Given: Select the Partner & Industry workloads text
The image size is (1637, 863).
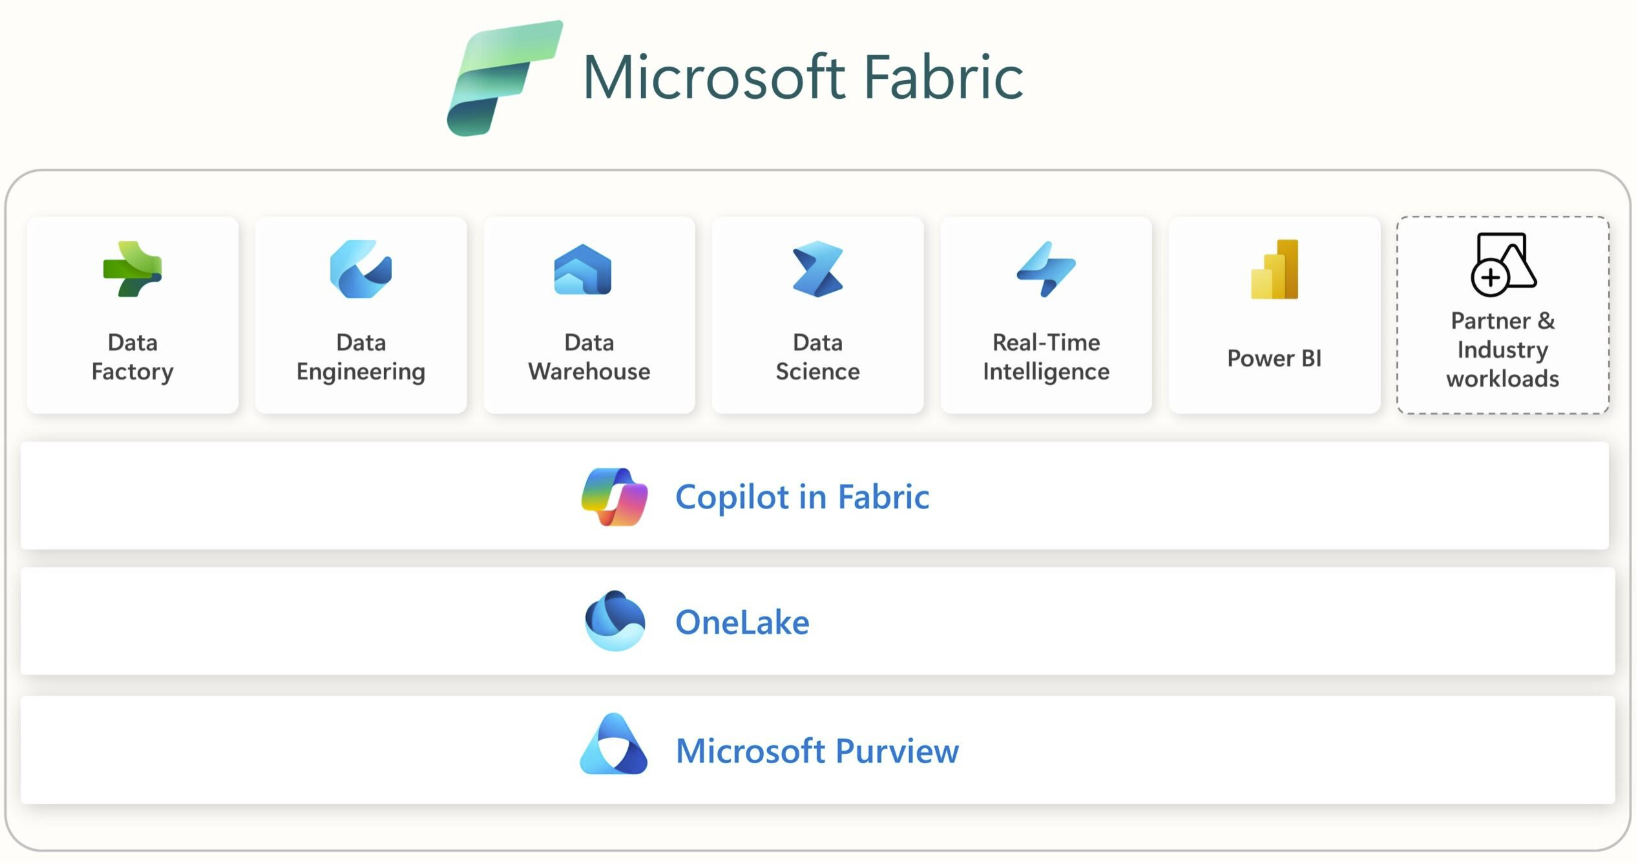Looking at the screenshot, I should tap(1502, 350).
